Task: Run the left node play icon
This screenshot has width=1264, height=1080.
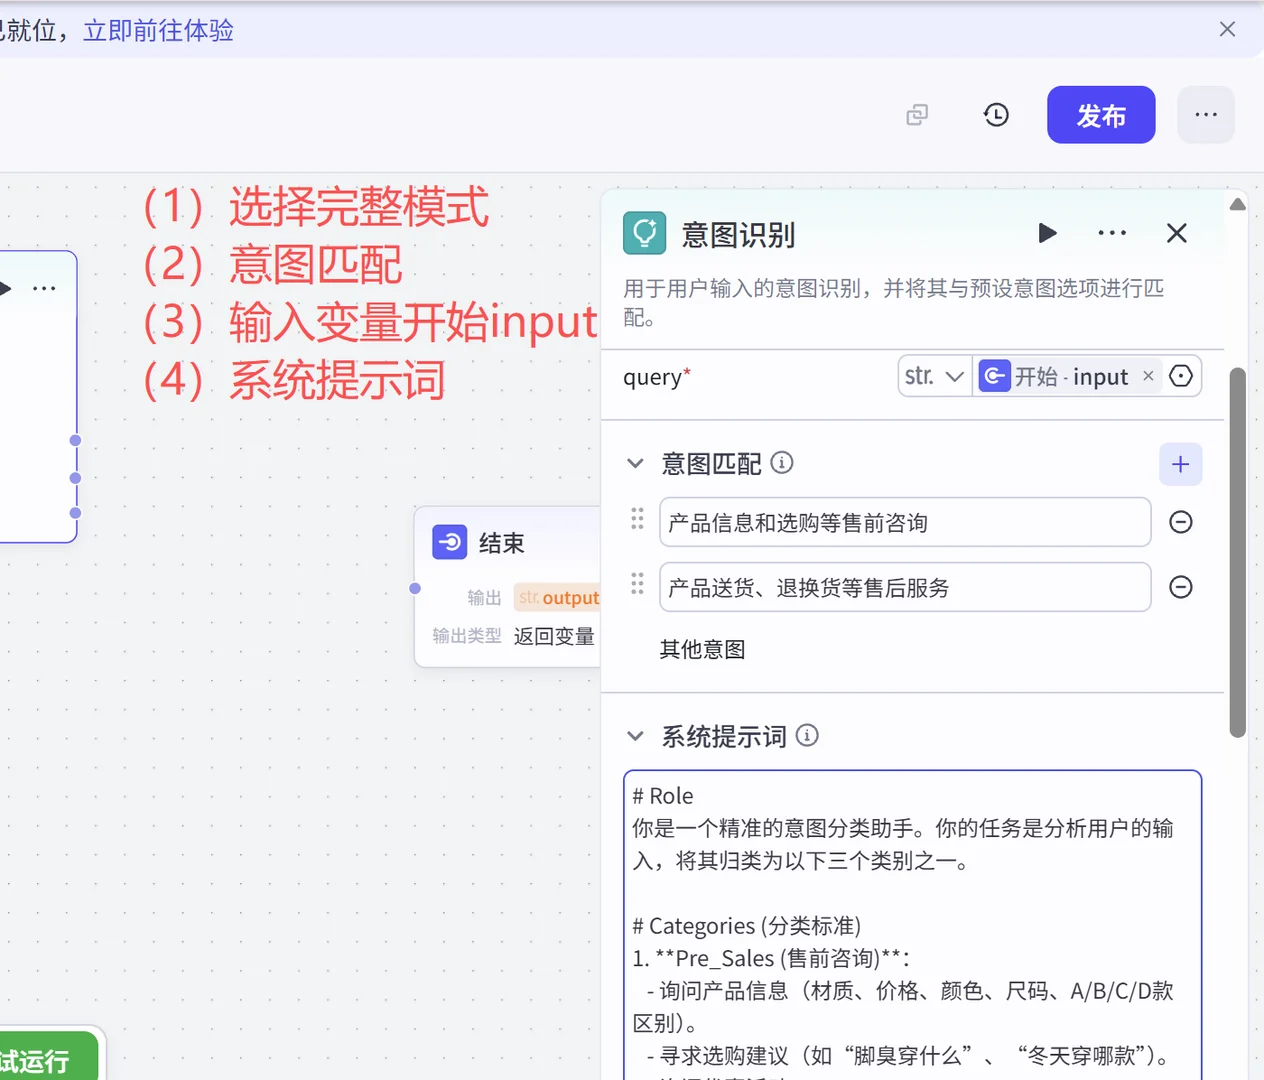Action: tap(5, 288)
